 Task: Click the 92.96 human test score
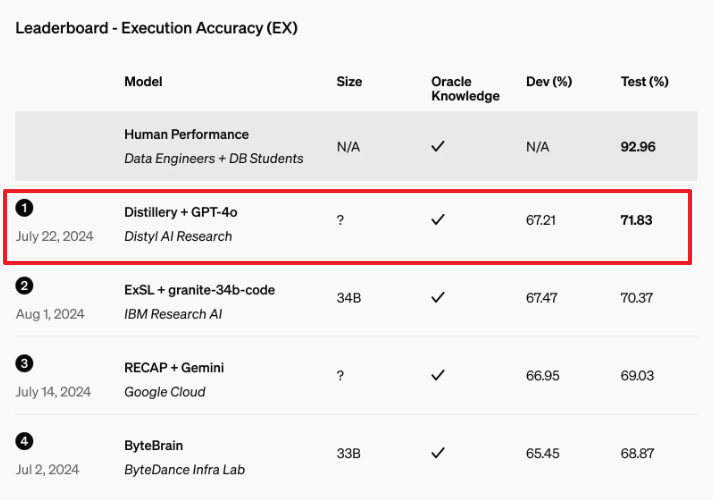point(638,146)
